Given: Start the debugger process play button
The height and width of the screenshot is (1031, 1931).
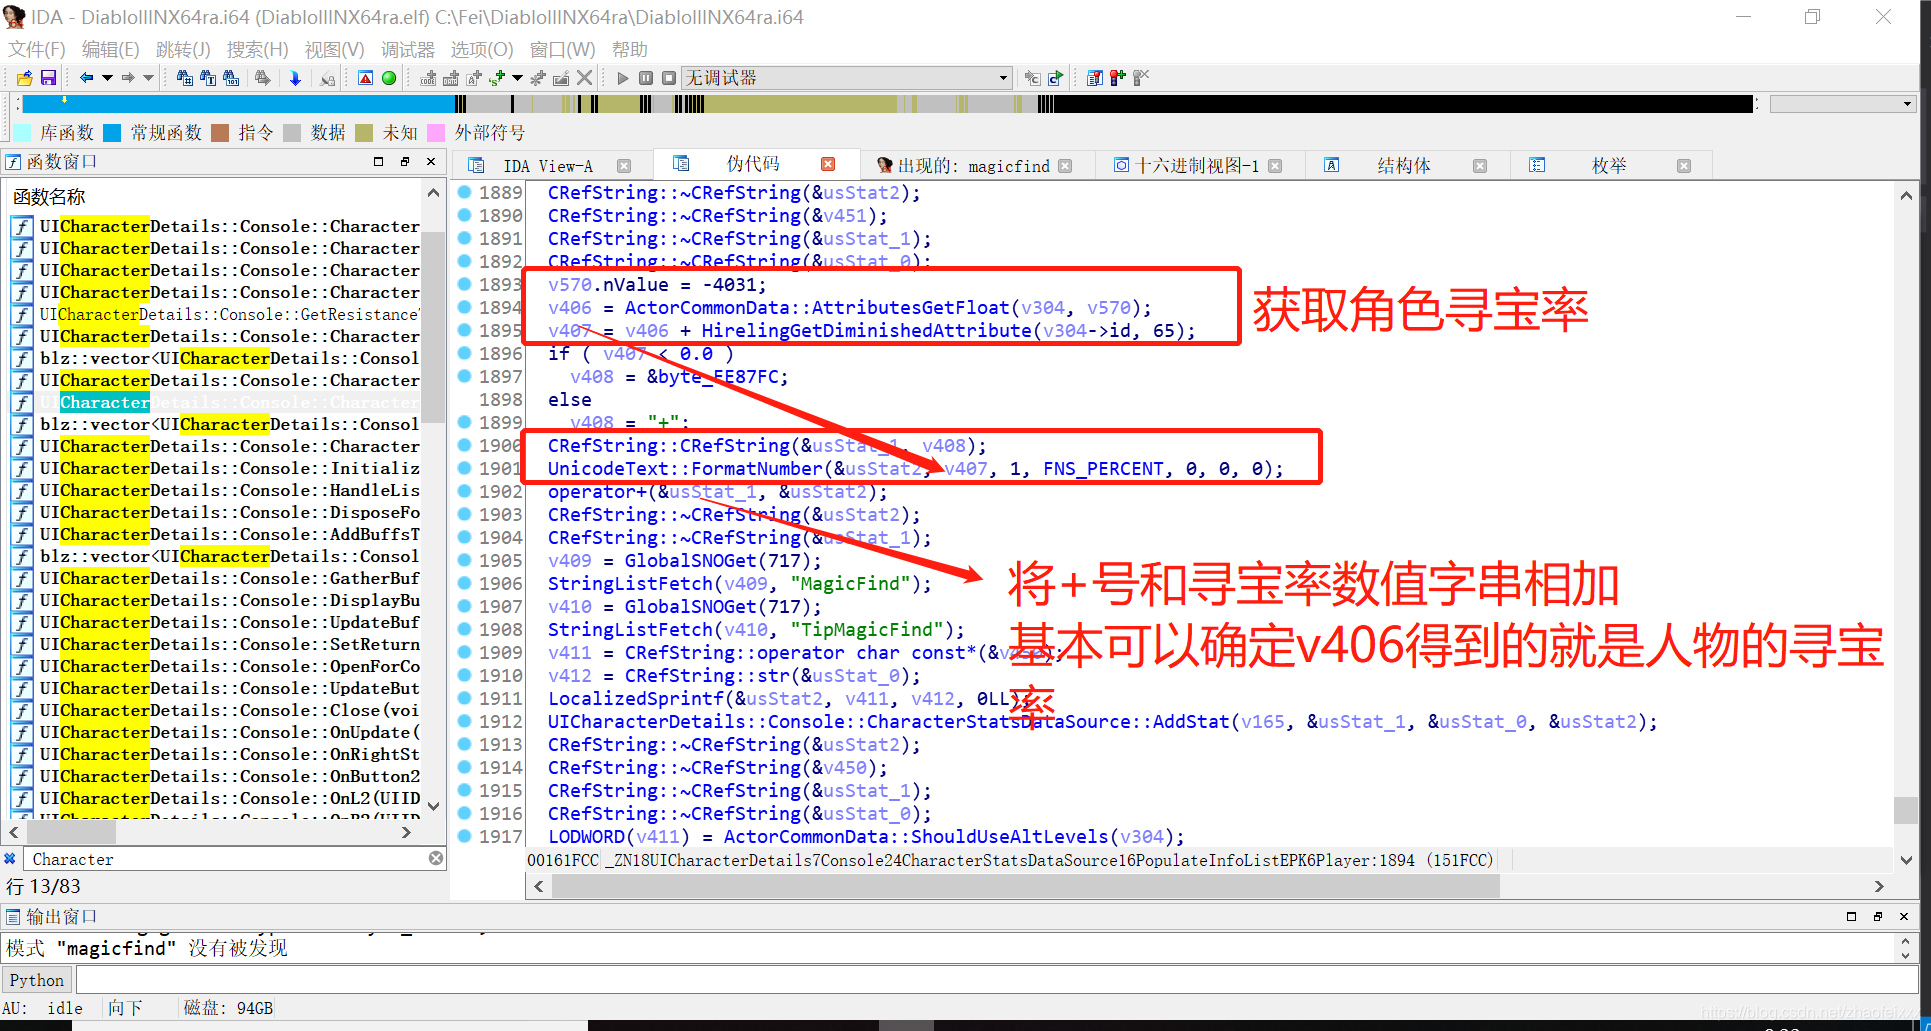Looking at the screenshot, I should coord(623,78).
